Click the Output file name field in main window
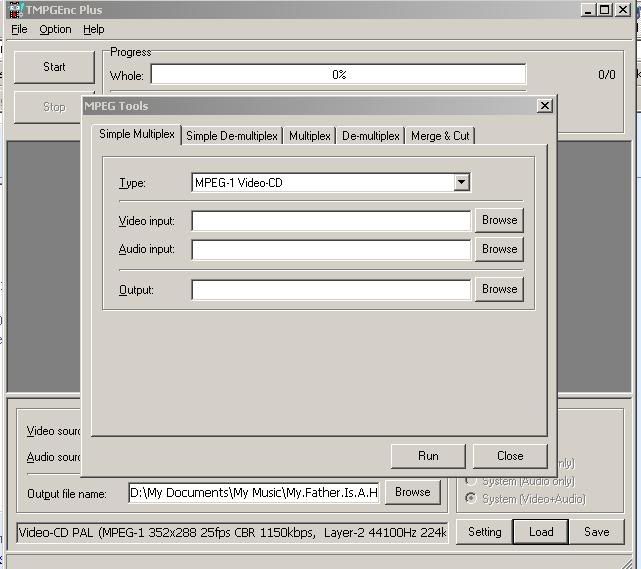Viewport: 641px width, 569px height. pos(253,493)
